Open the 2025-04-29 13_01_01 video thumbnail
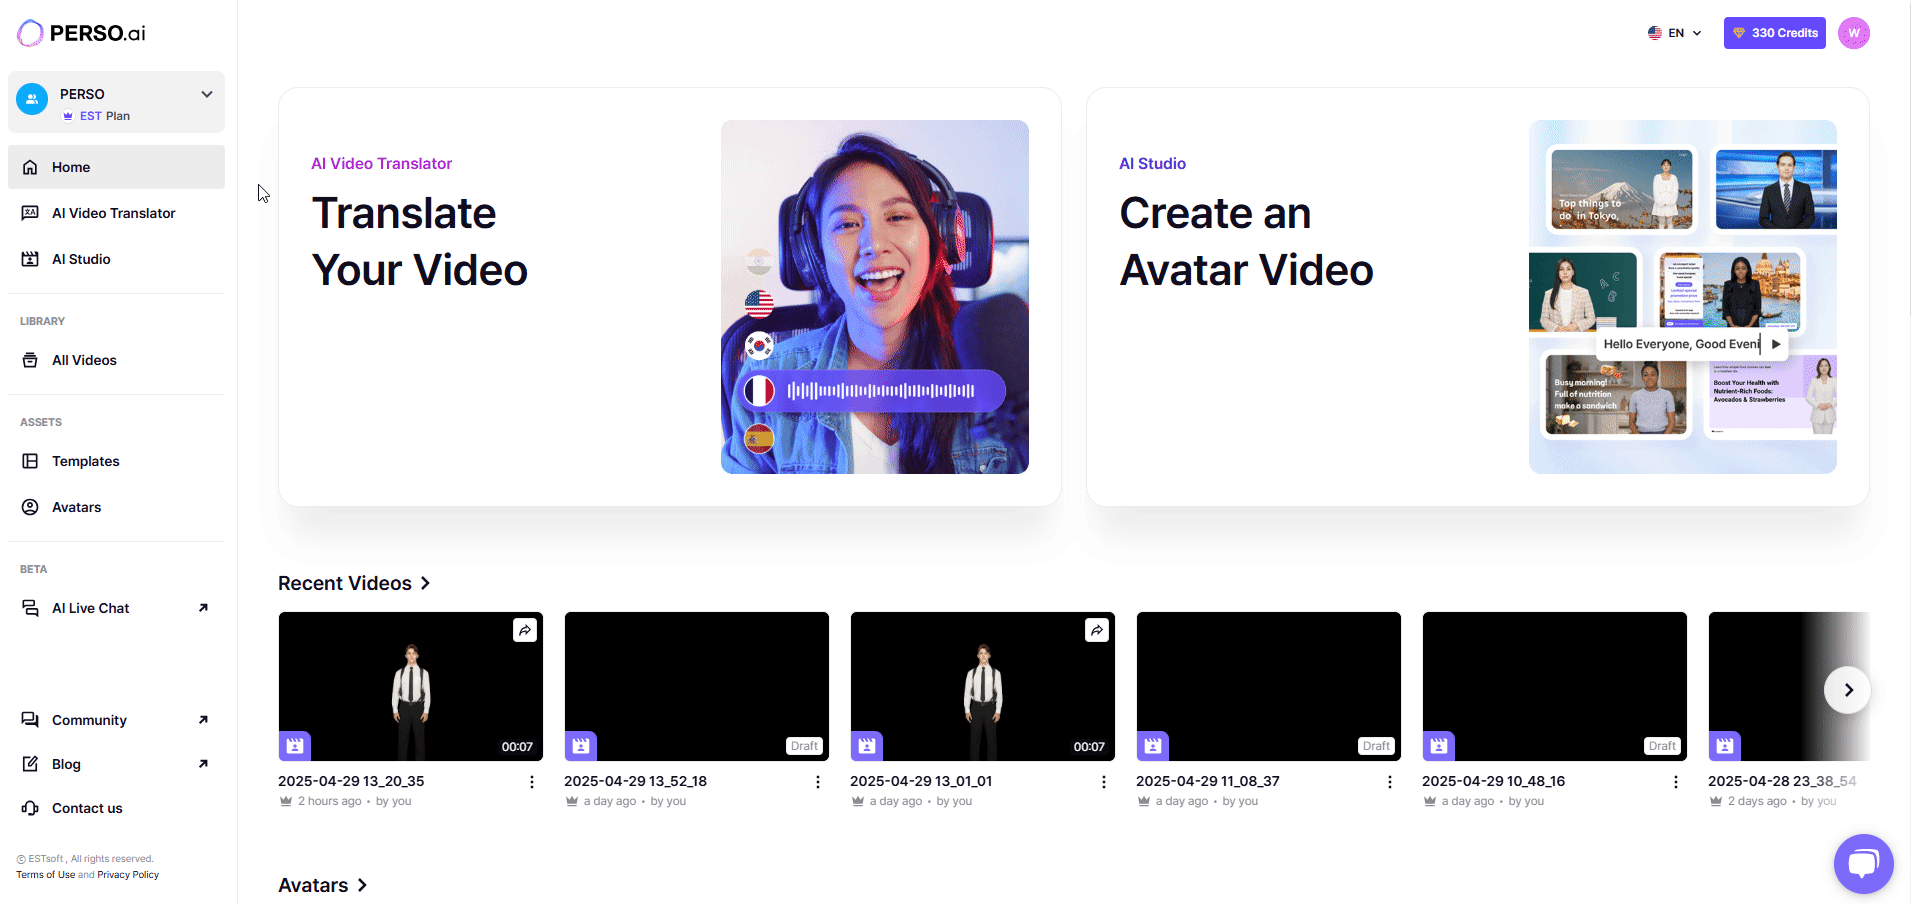The height and width of the screenshot is (904, 1911). pyautogui.click(x=983, y=686)
